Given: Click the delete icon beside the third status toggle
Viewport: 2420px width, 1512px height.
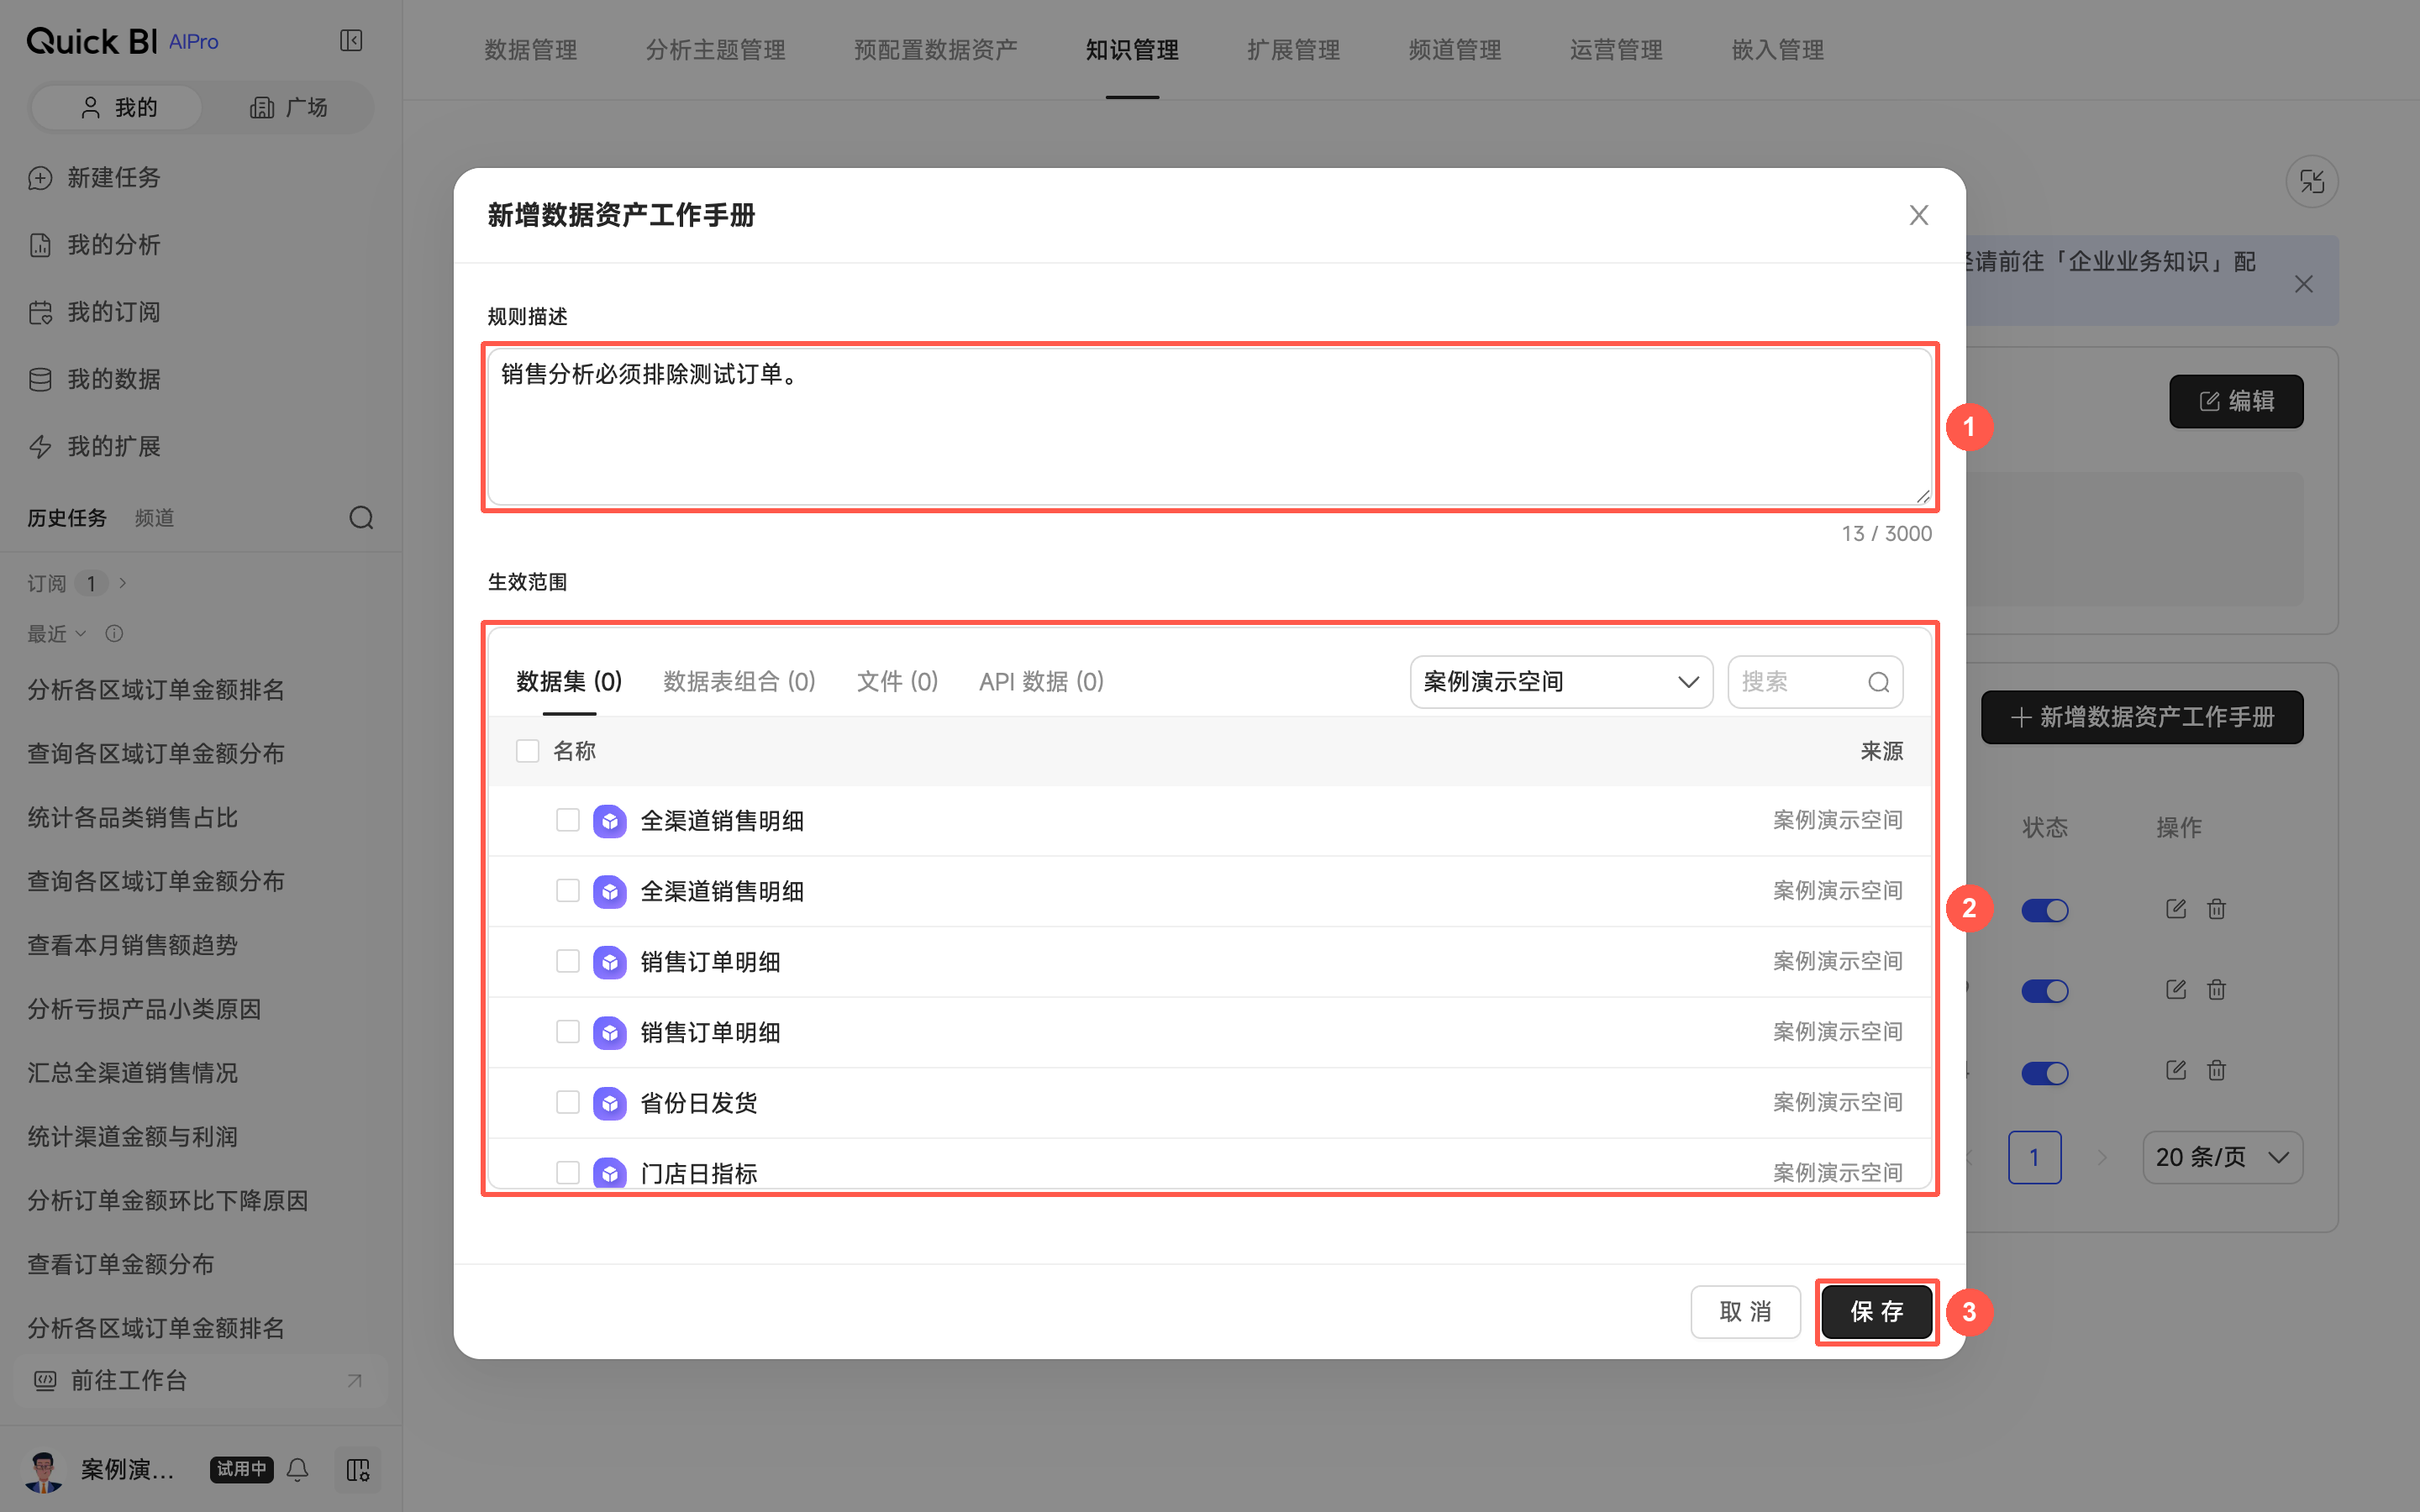Looking at the screenshot, I should pos(2216,1071).
